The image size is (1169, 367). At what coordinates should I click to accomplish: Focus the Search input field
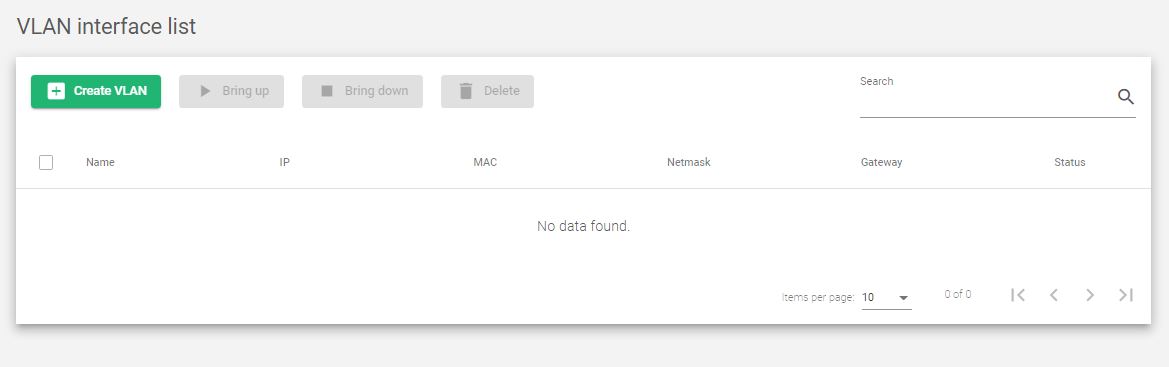(986, 99)
